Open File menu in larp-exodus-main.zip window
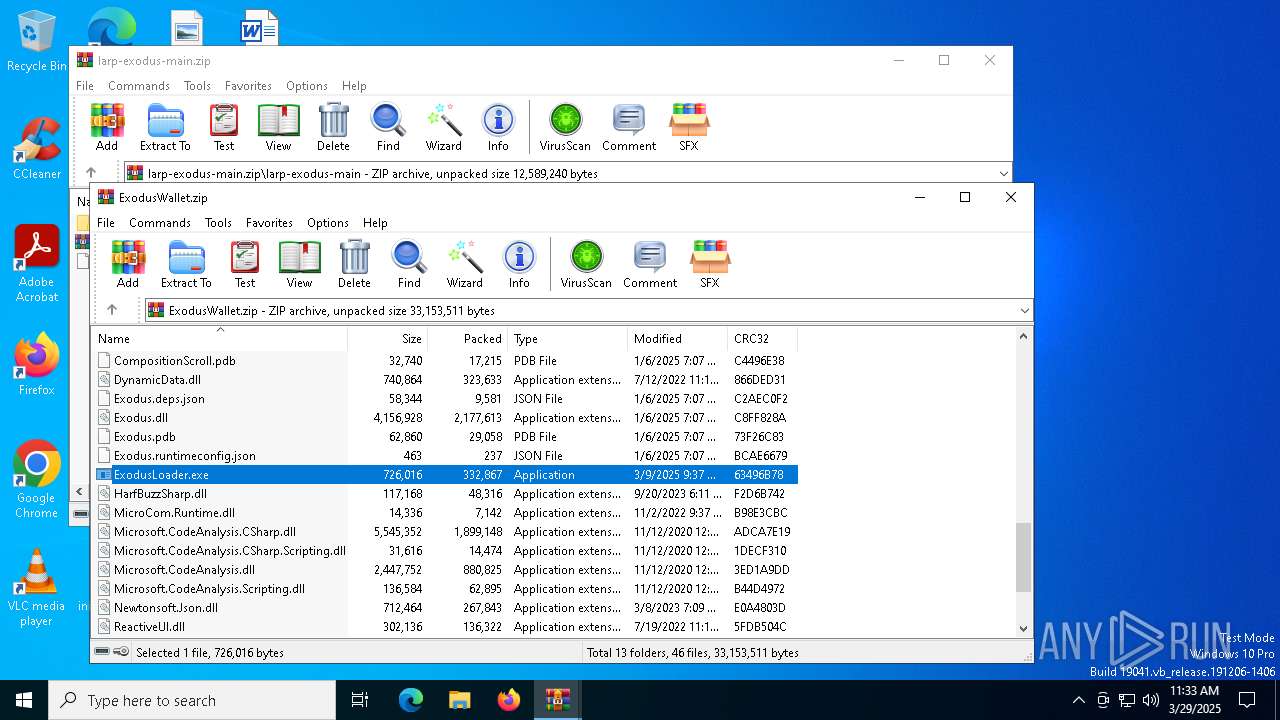Viewport: 1280px width, 720px height. [85, 86]
